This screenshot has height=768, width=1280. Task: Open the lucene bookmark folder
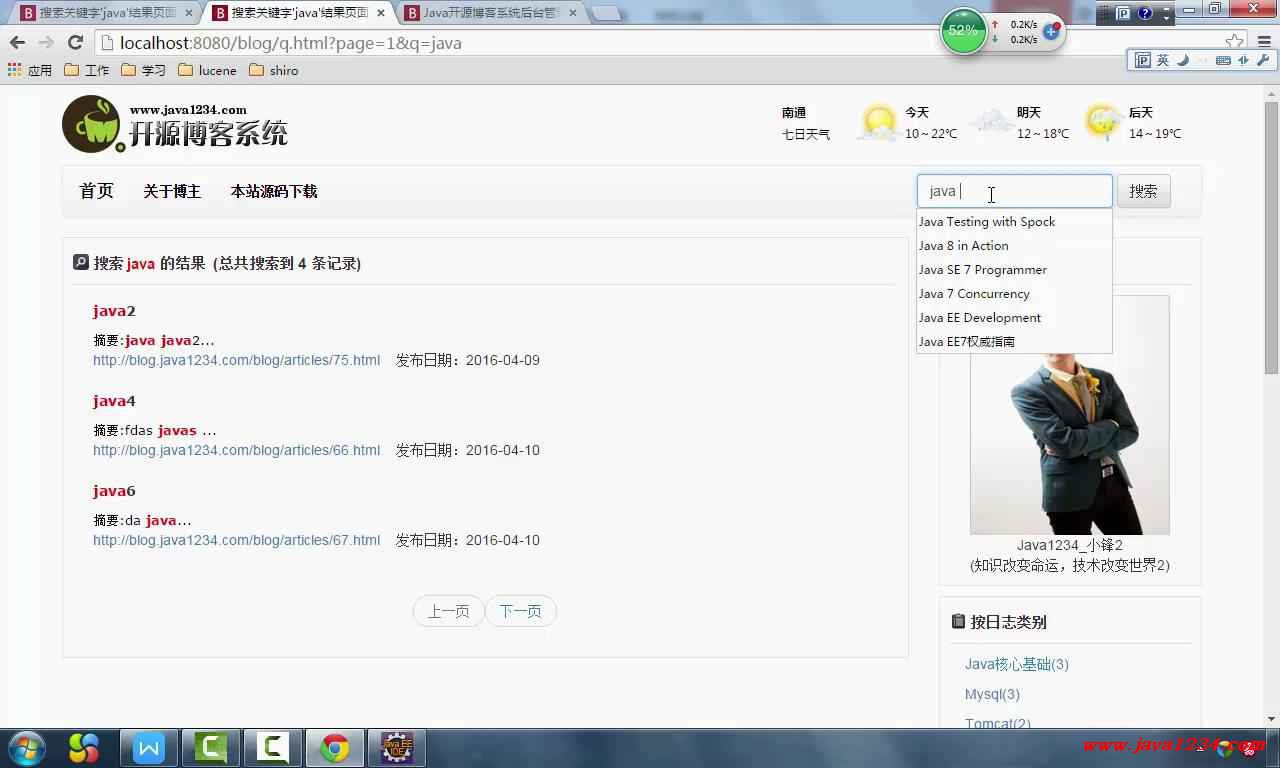[207, 70]
